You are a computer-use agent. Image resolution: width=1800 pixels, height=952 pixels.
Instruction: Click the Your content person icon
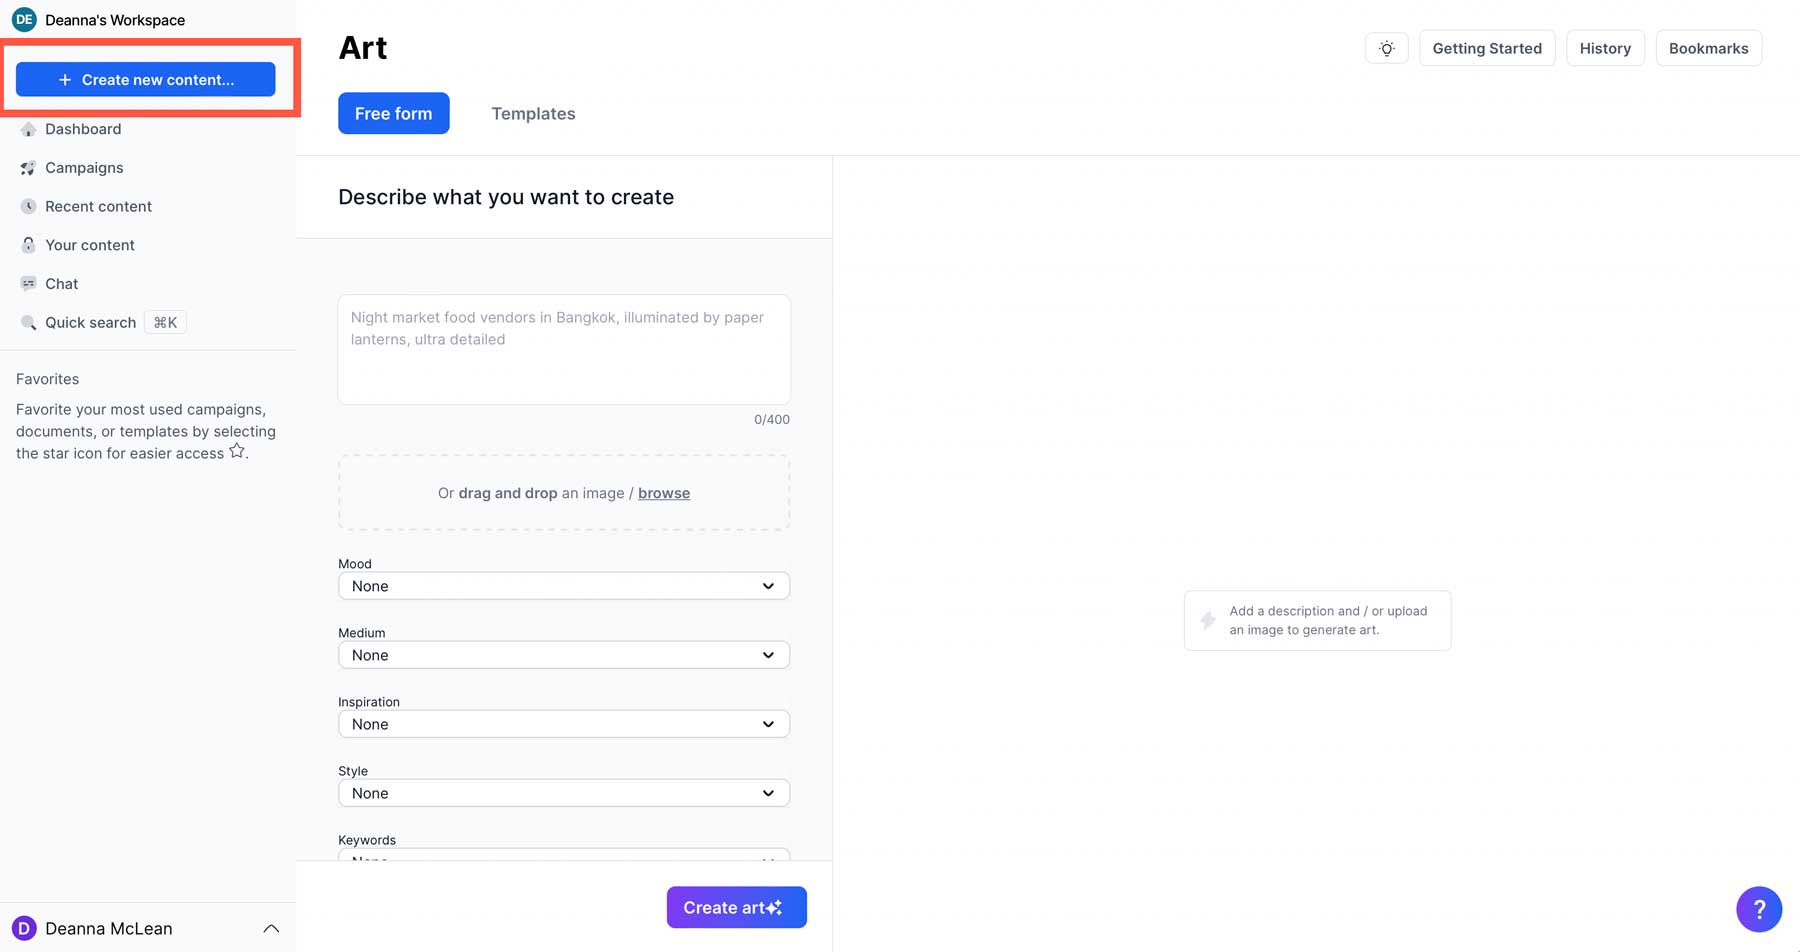click(x=27, y=245)
